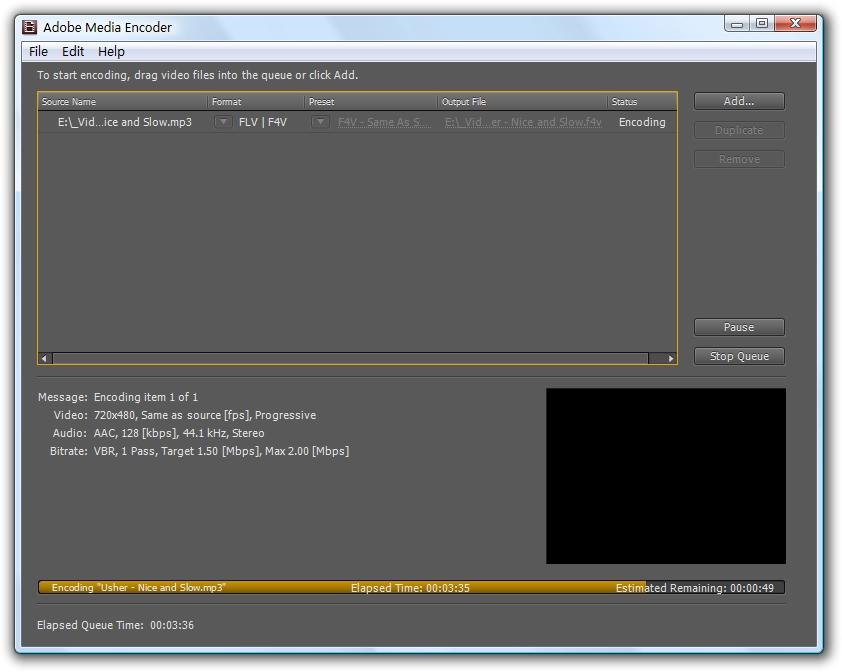Viewport: 842px width, 672px height.
Task: Click the Stop Queue button
Action: point(739,356)
